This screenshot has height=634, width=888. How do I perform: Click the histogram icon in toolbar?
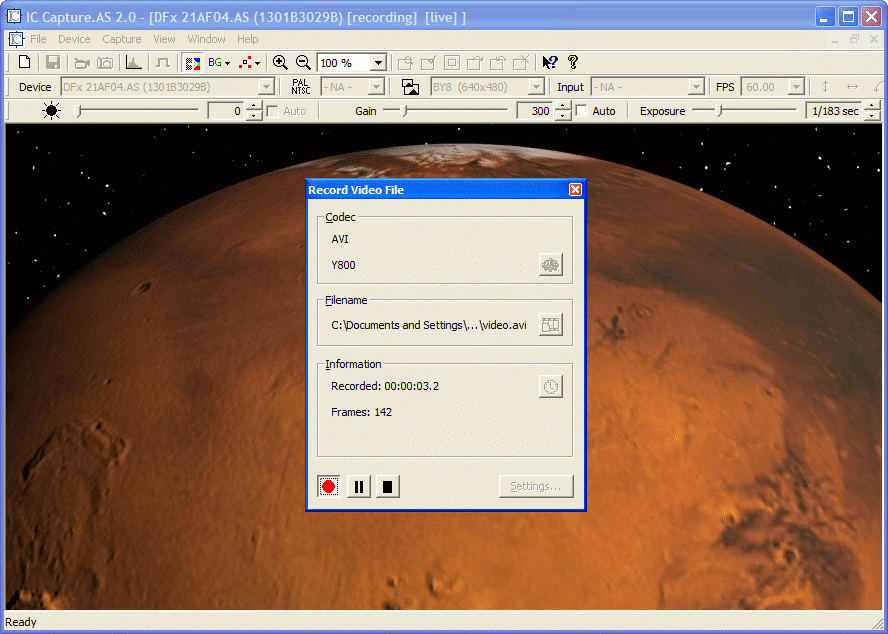pos(133,63)
